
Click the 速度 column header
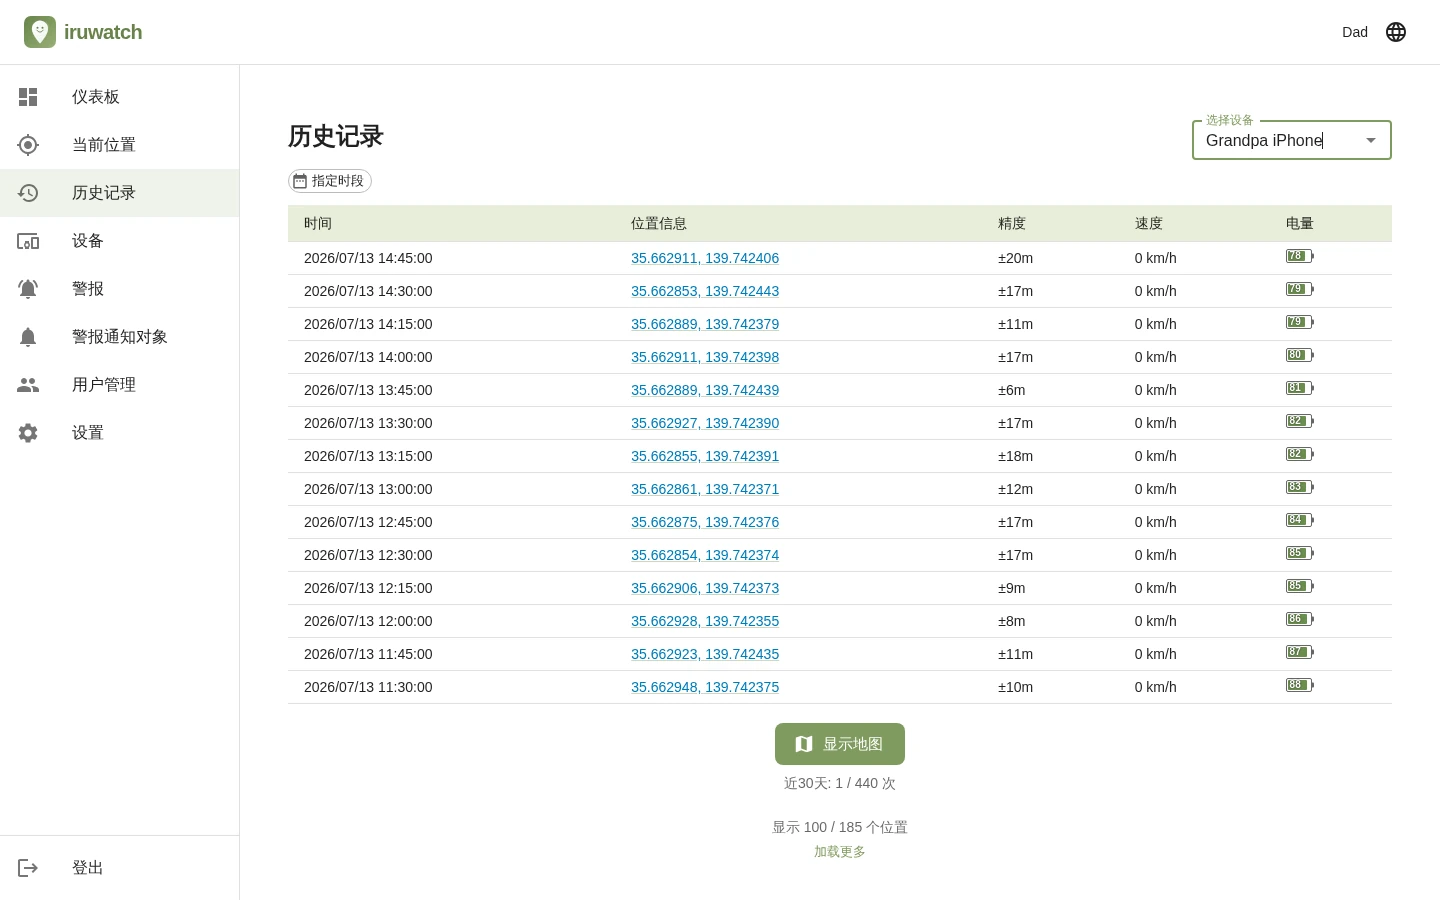[1149, 224]
